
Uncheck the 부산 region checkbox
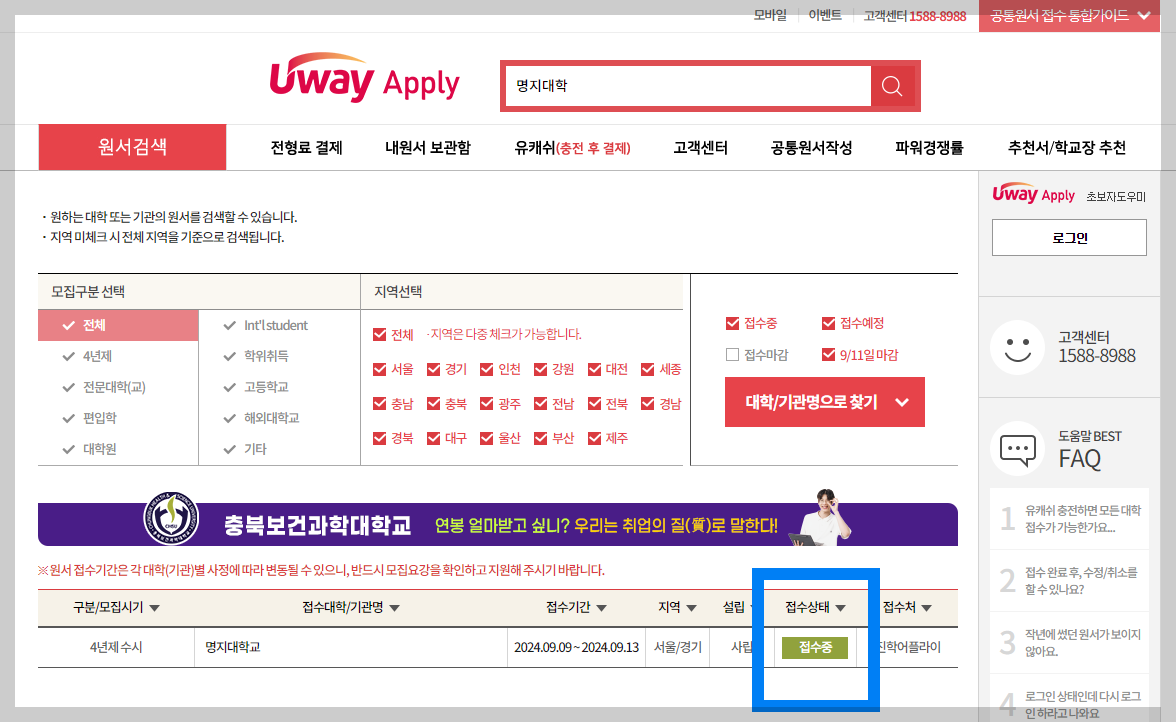(x=541, y=438)
